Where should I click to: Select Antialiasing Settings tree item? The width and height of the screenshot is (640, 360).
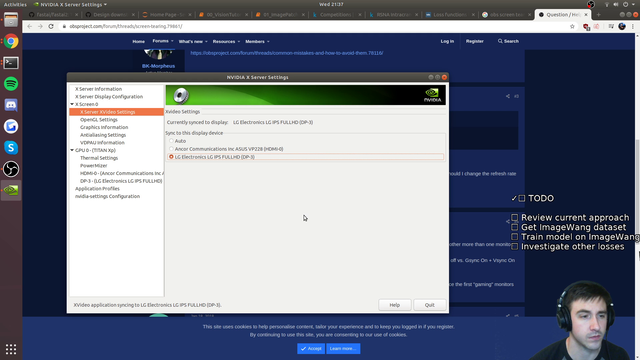(x=103, y=135)
